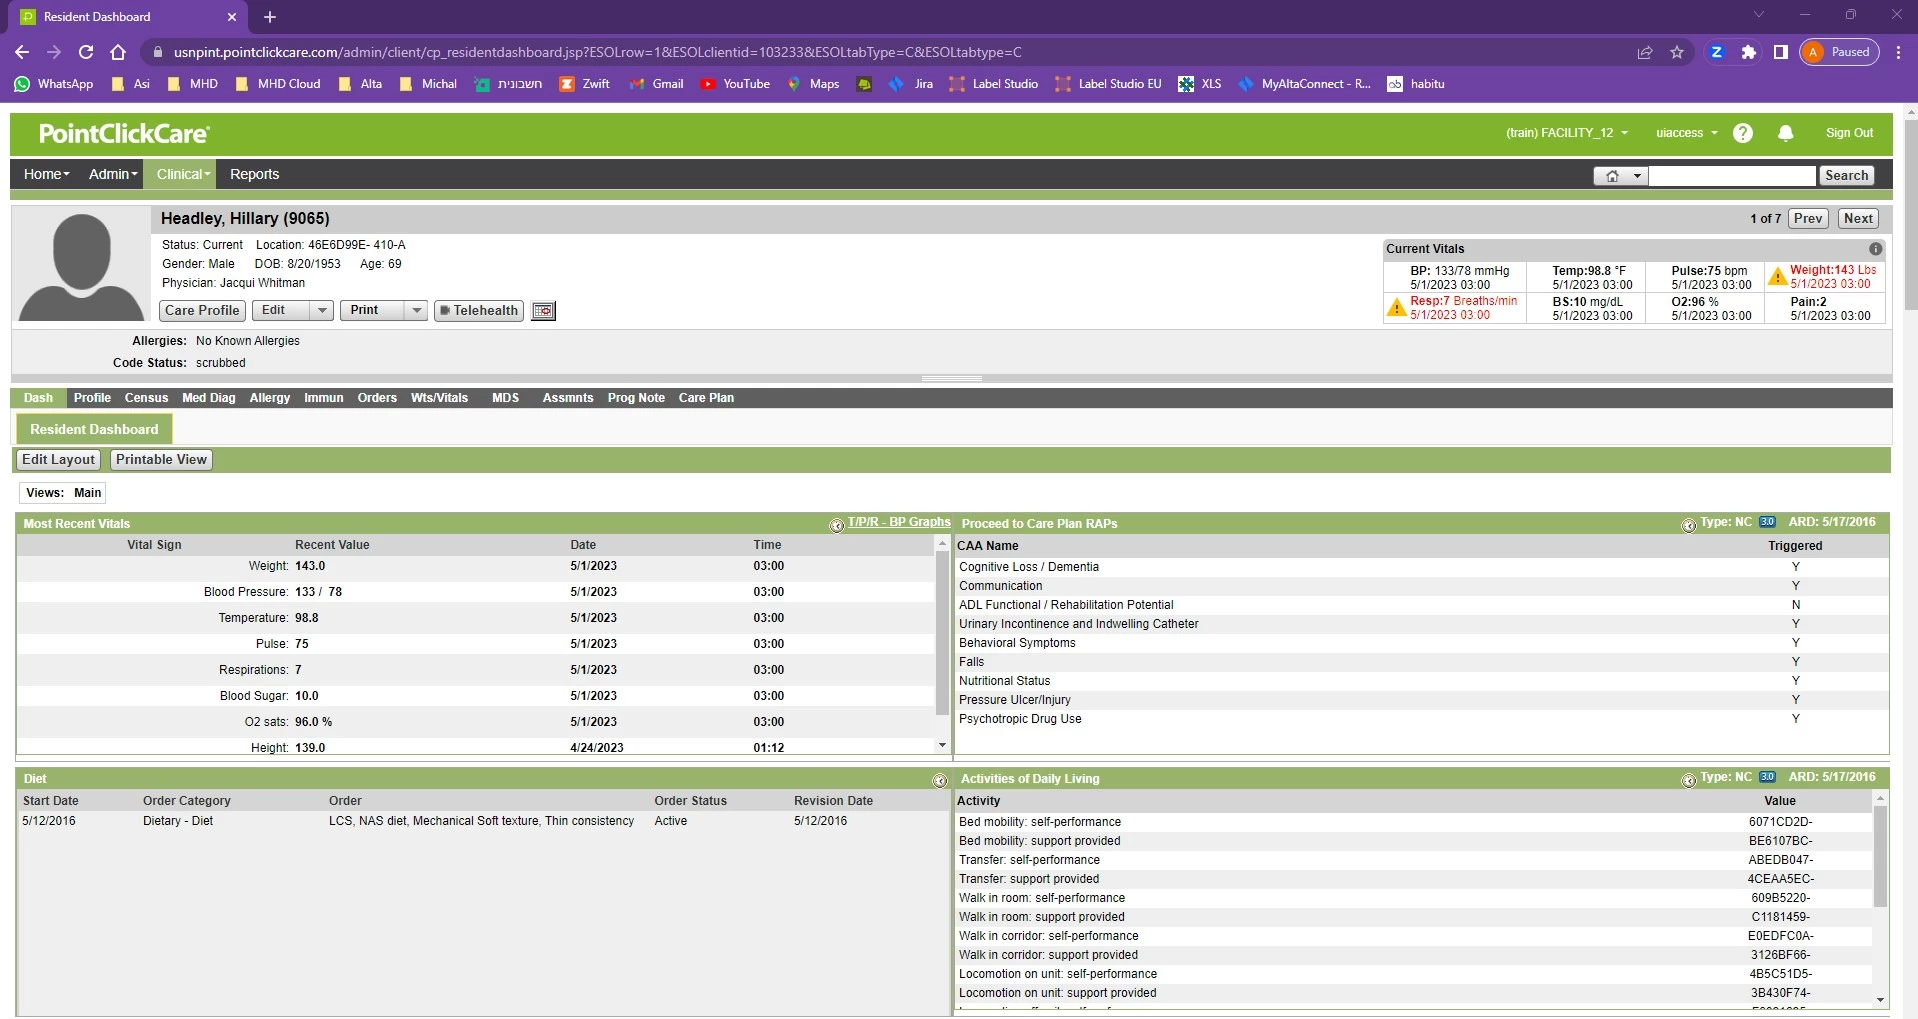Viewport: 1918px width, 1019px height.
Task: Click the Current Vitals info icon
Action: [1875, 249]
